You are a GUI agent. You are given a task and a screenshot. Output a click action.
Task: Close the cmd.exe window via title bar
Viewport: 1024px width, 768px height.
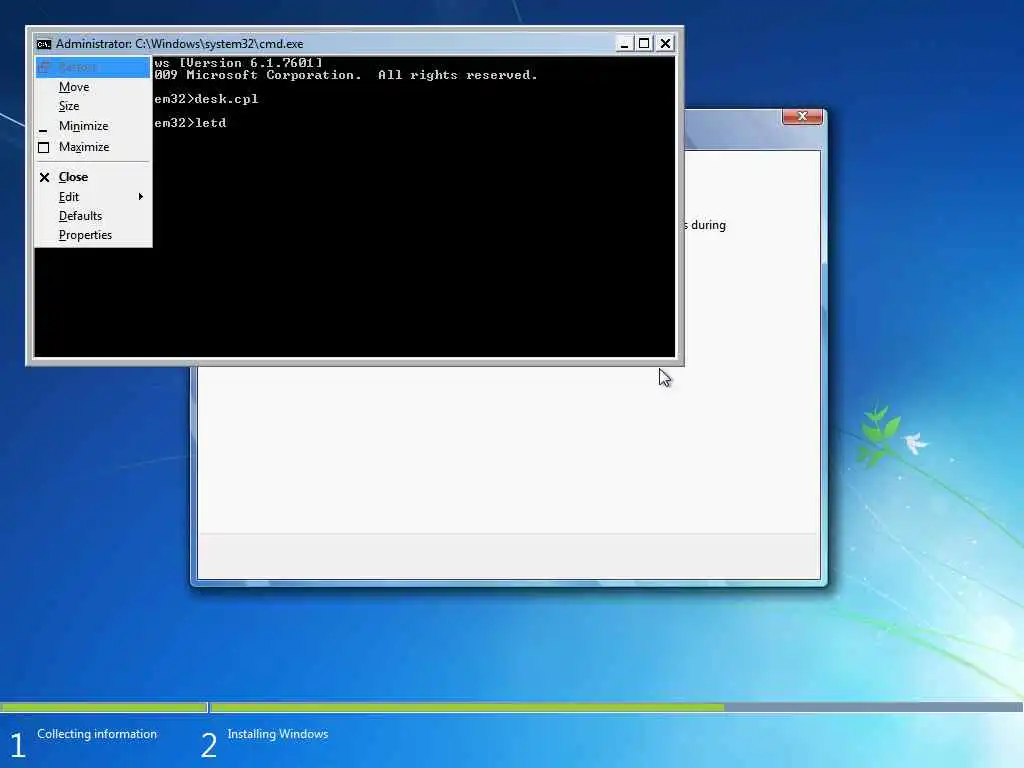[x=665, y=44]
